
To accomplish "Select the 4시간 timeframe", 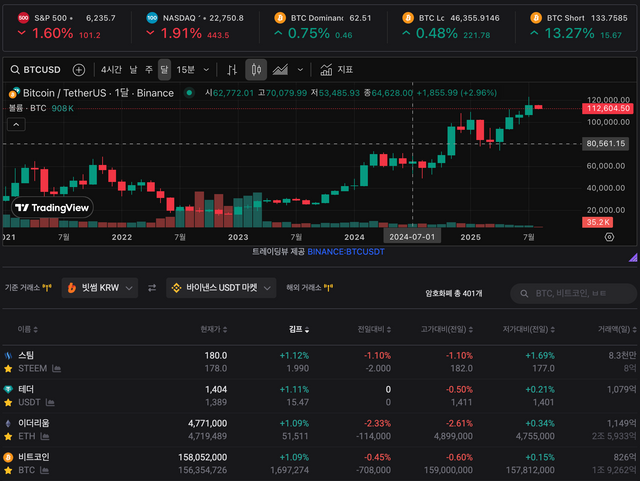I will click(111, 70).
